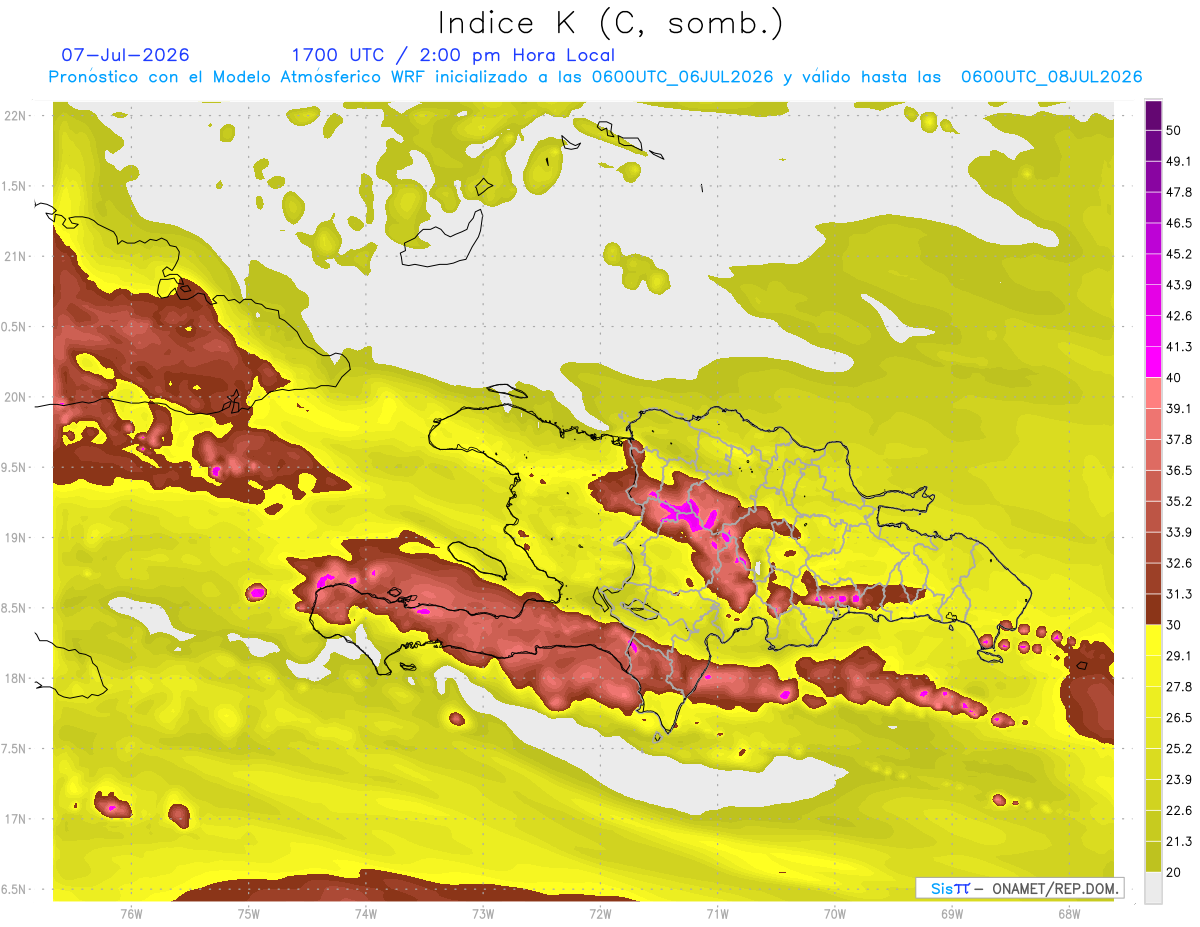The image size is (1200, 927).
Task: Select the salmon swatch between 39.1 and 40
Action: (x=1153, y=393)
